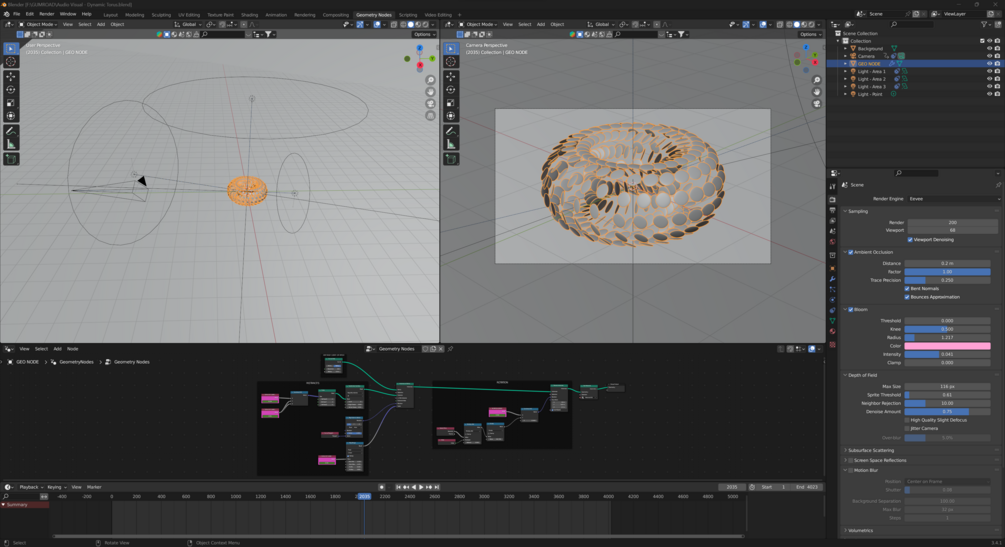Expand the Background item in outliner
The width and height of the screenshot is (1005, 547).
[x=845, y=48]
